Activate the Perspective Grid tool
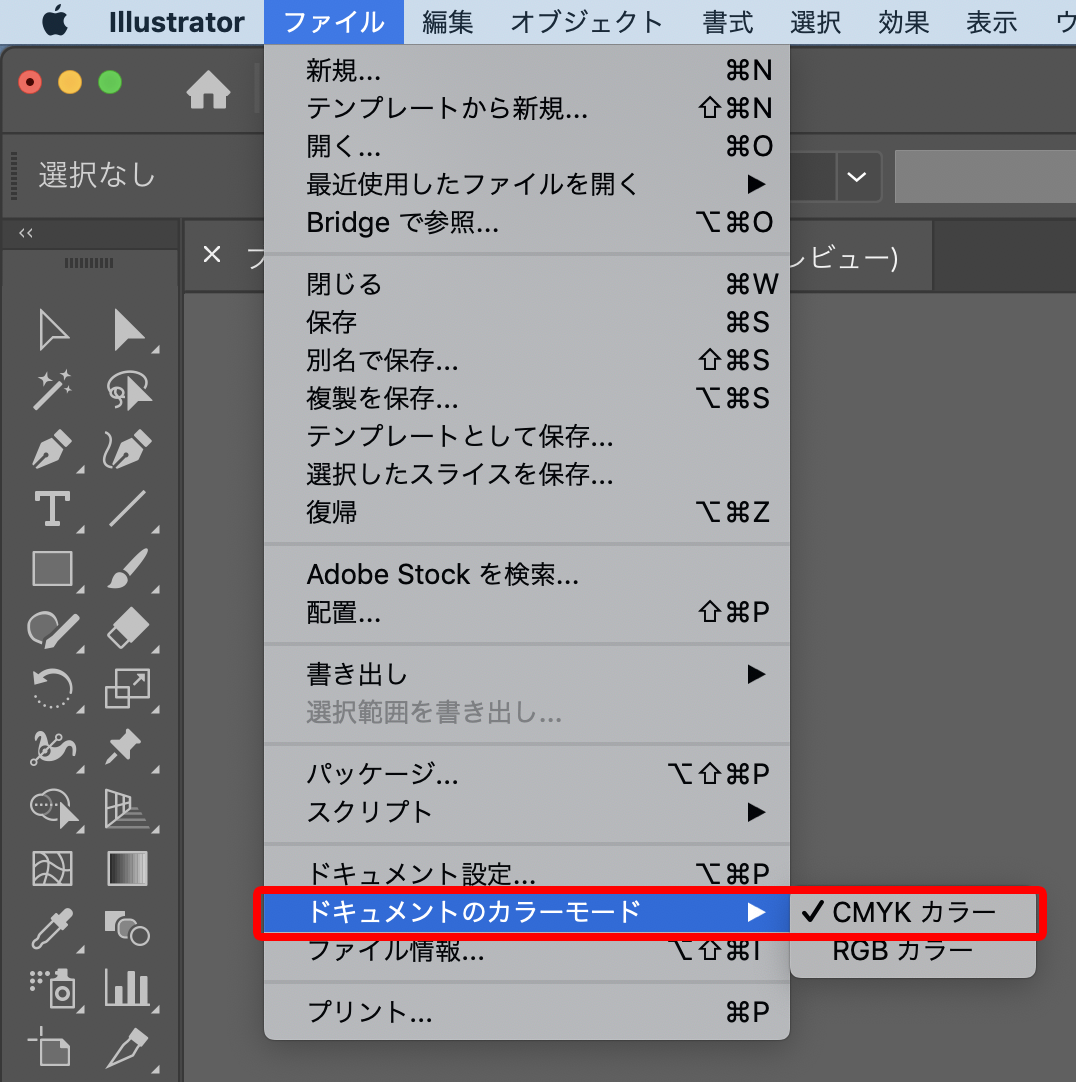1076x1082 pixels. click(127, 808)
